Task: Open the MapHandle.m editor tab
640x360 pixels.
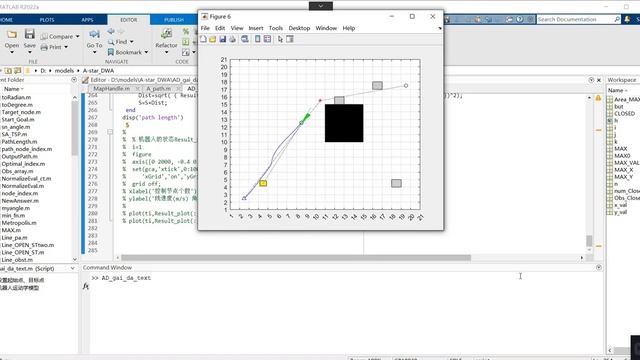Action: (x=111, y=89)
